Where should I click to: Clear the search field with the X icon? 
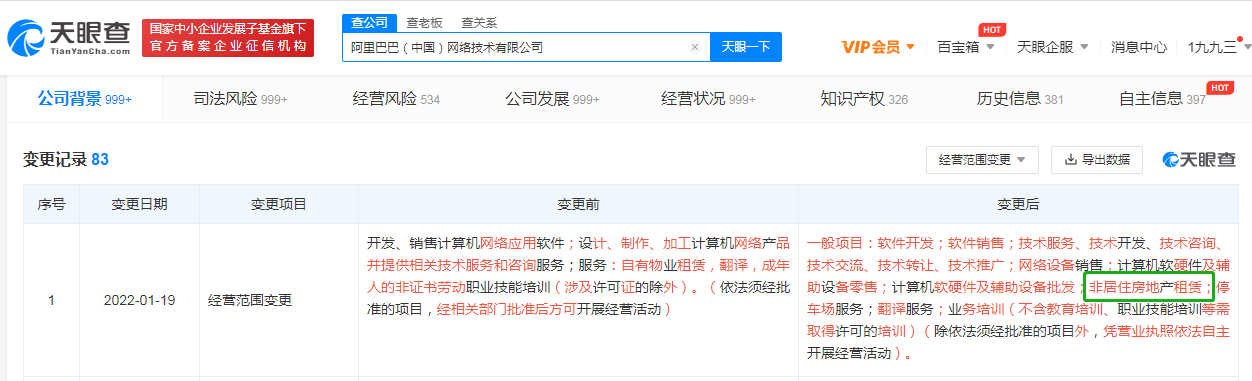point(695,47)
